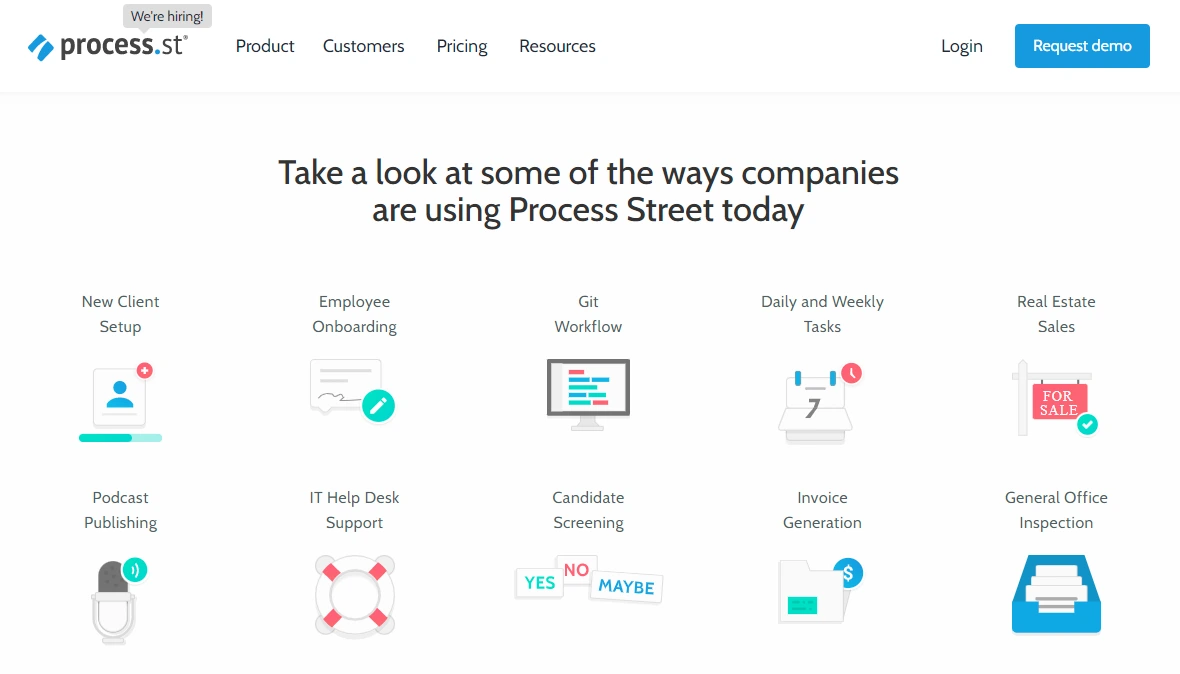Click the New Client Setup person icon

click(x=120, y=398)
